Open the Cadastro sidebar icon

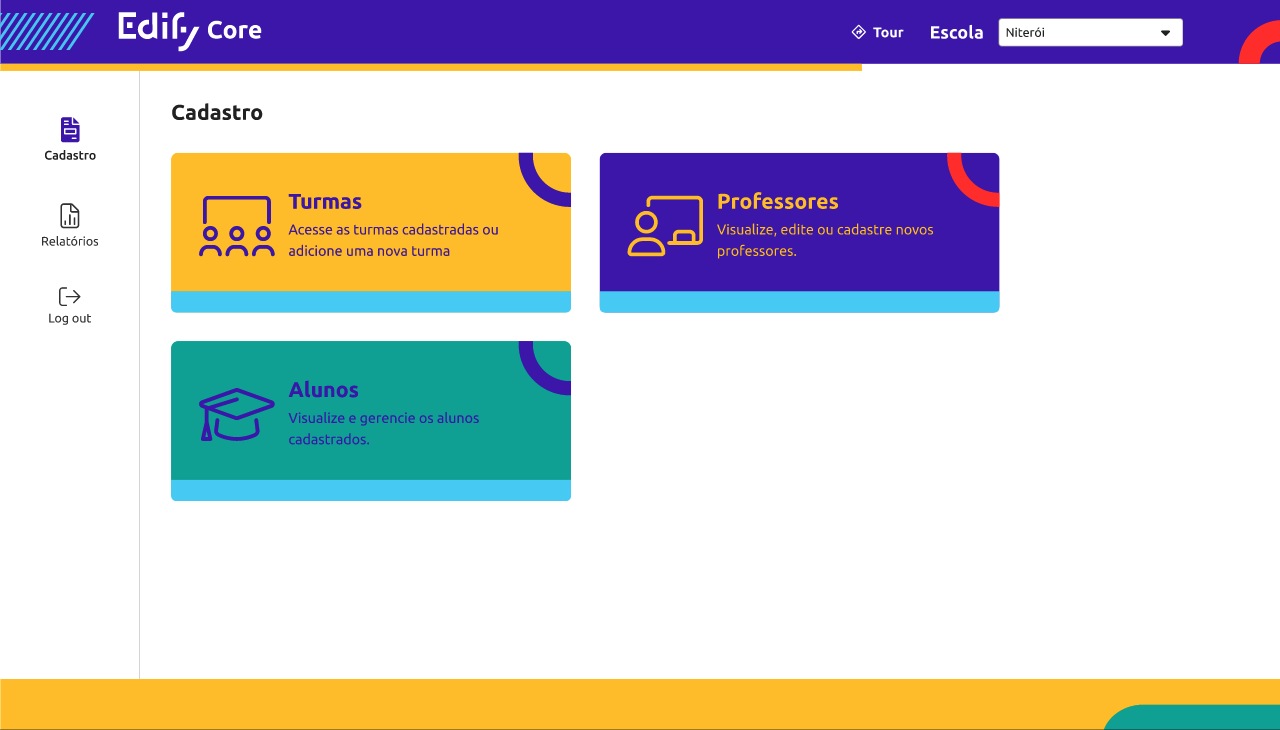pyautogui.click(x=70, y=129)
